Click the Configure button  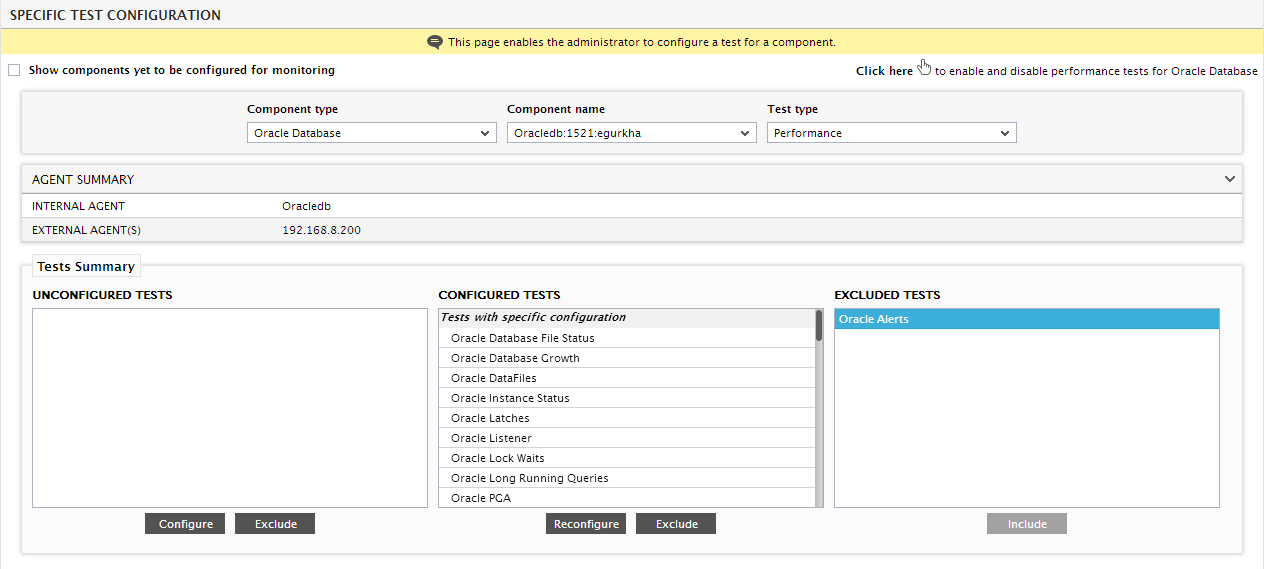185,524
